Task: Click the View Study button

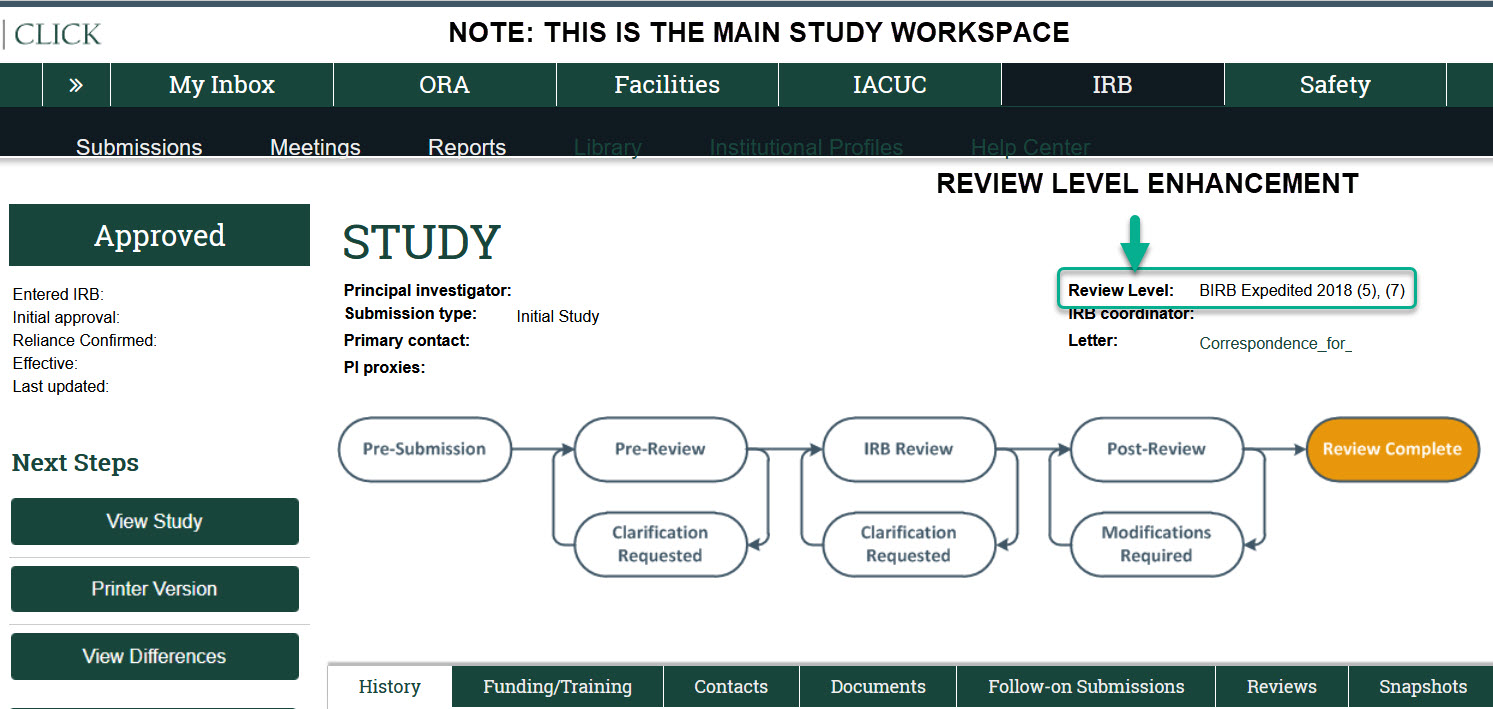Action: [x=154, y=521]
